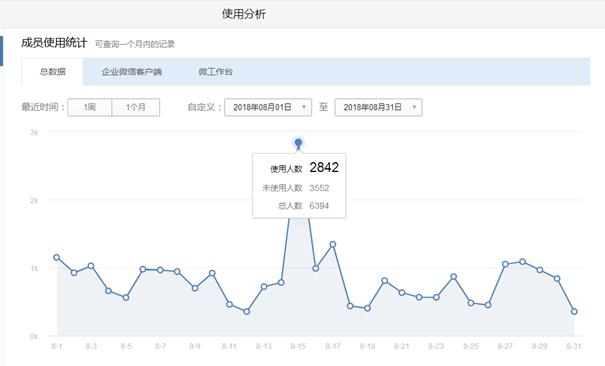Click the 成员使用统计 heading
The width and height of the screenshot is (605, 366).
(x=54, y=42)
